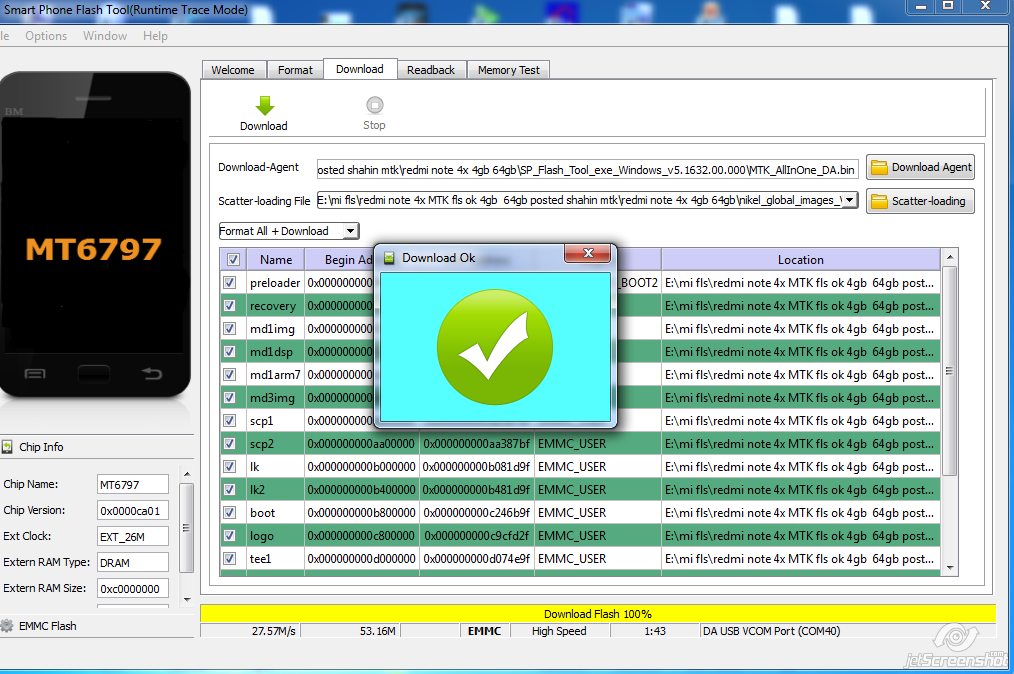Open the Format All + Download dropdown
The height and width of the screenshot is (674, 1014).
pyautogui.click(x=350, y=231)
